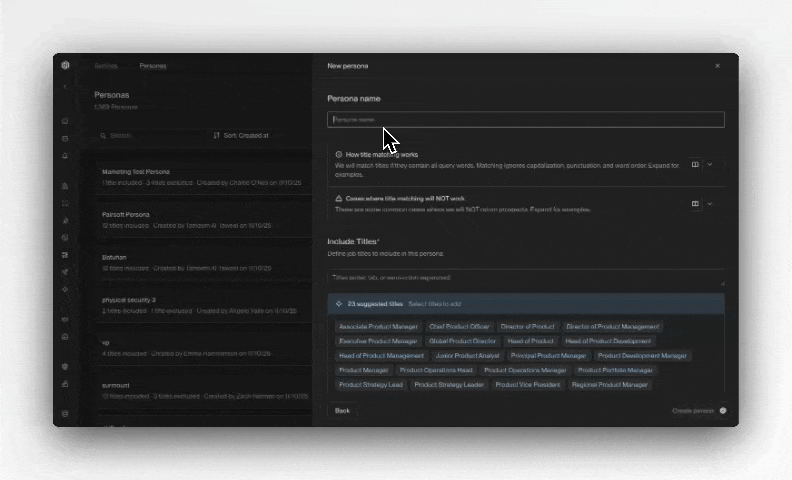This screenshot has width=792, height=480.
Task: Click checkmark icon beside Create persona
Action: coord(723,411)
